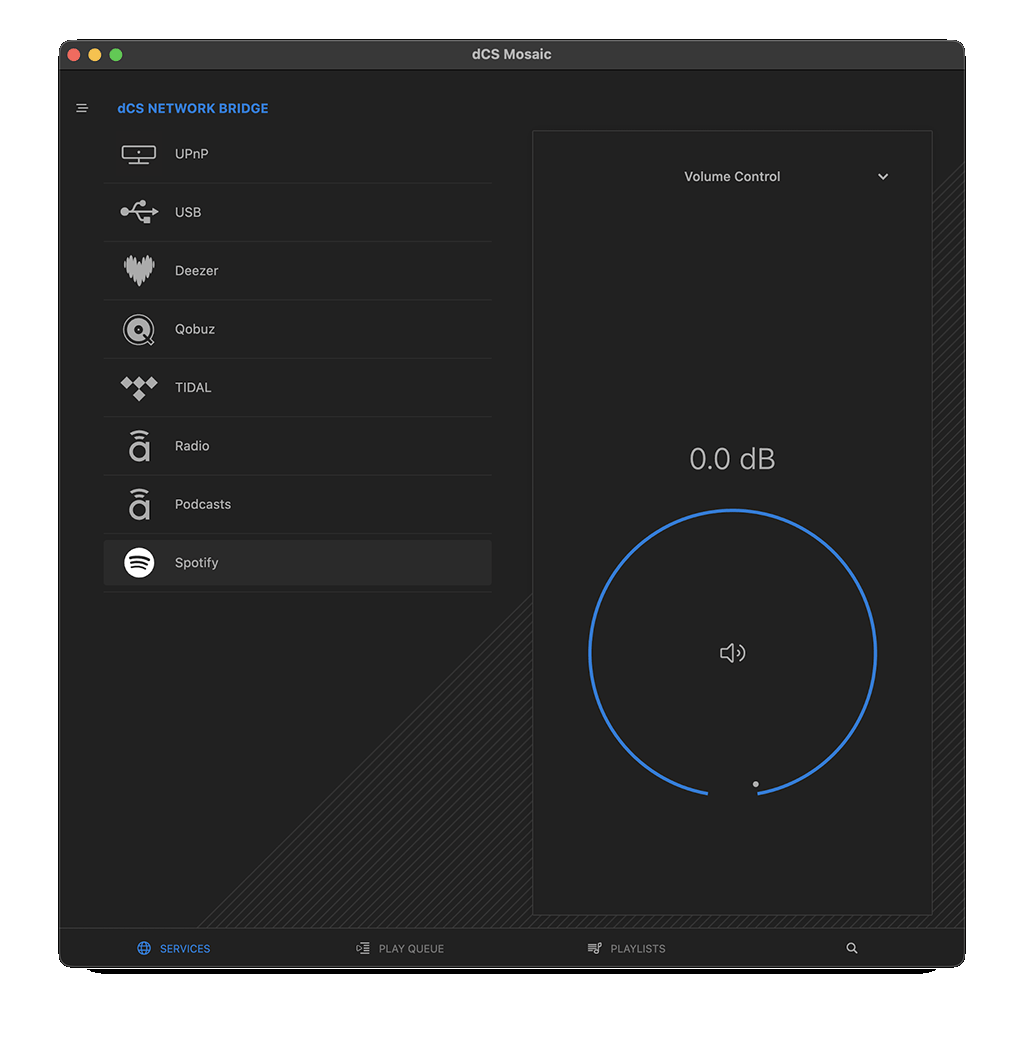This screenshot has height=1045, width=1024.
Task: Click the UPnP network device icon
Action: click(138, 154)
